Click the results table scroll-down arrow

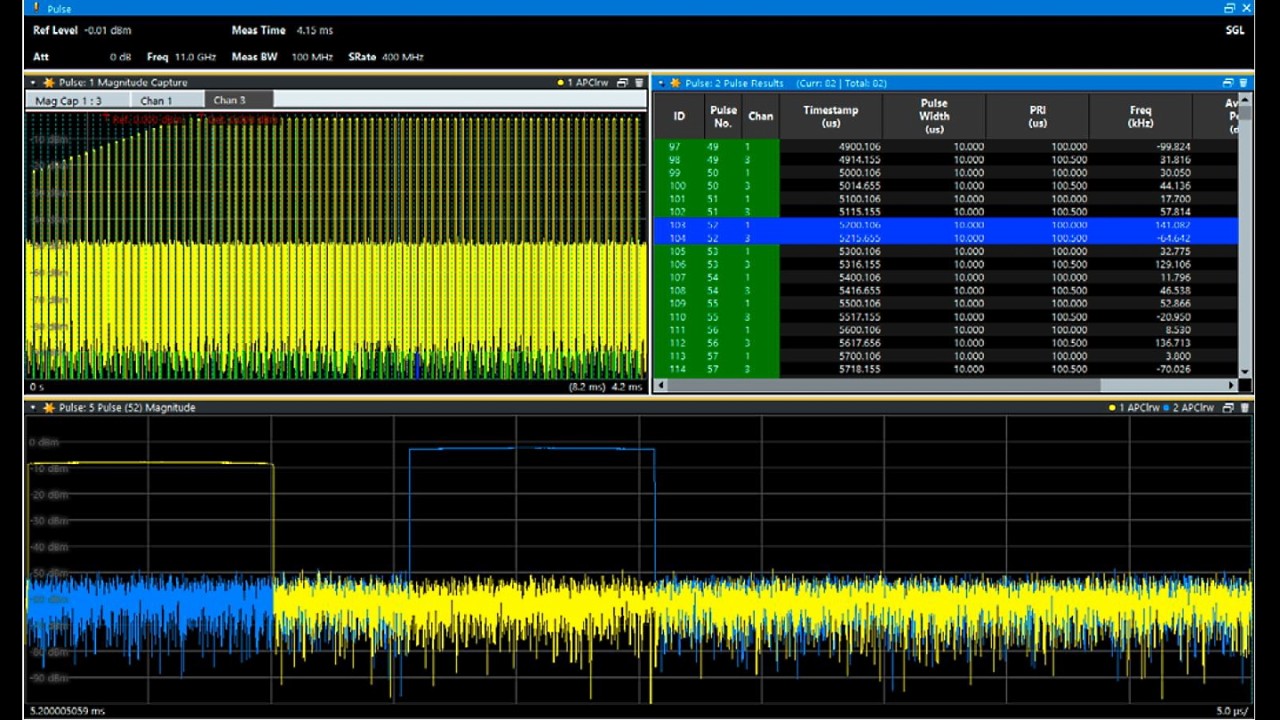[x=1245, y=372]
